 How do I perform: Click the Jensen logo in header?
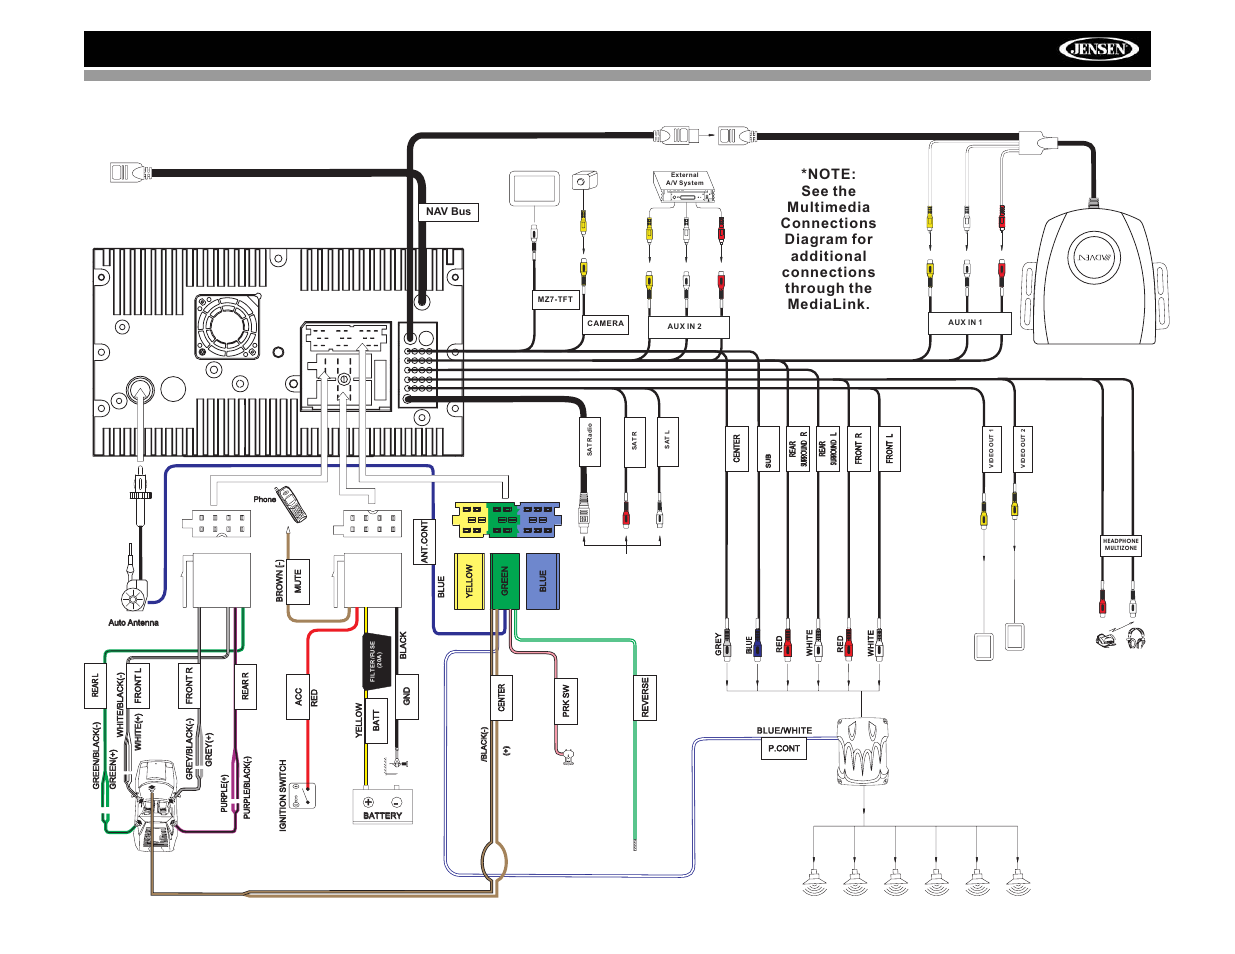[1099, 49]
